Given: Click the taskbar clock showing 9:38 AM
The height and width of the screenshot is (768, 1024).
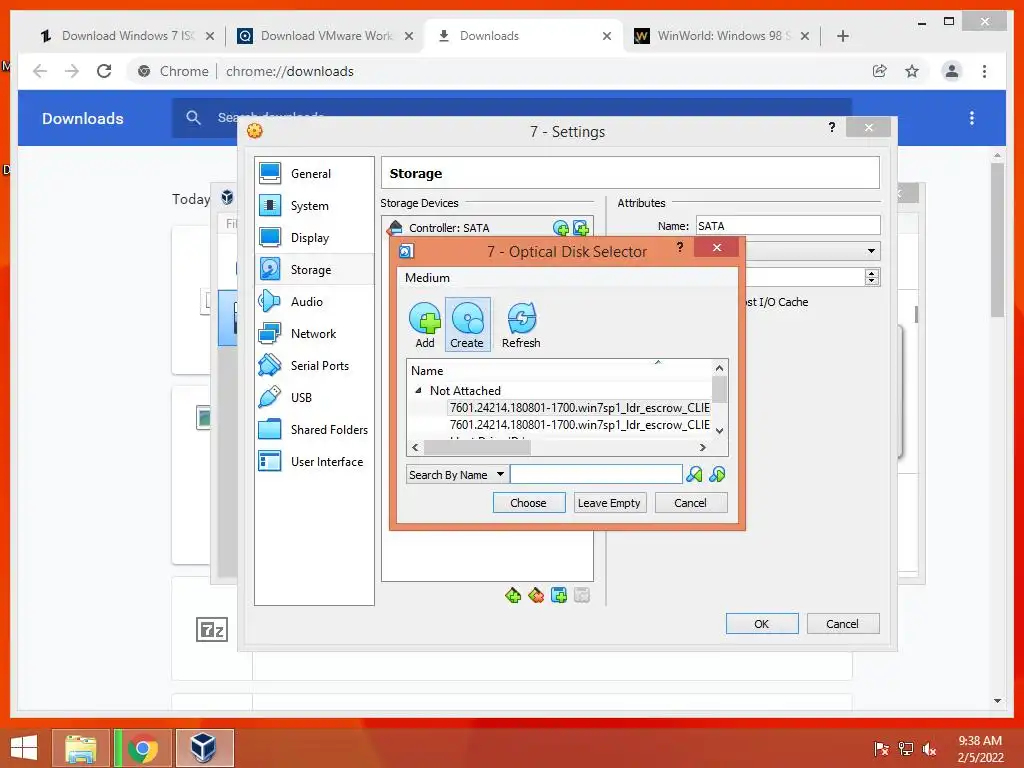Looking at the screenshot, I should pos(980,749).
